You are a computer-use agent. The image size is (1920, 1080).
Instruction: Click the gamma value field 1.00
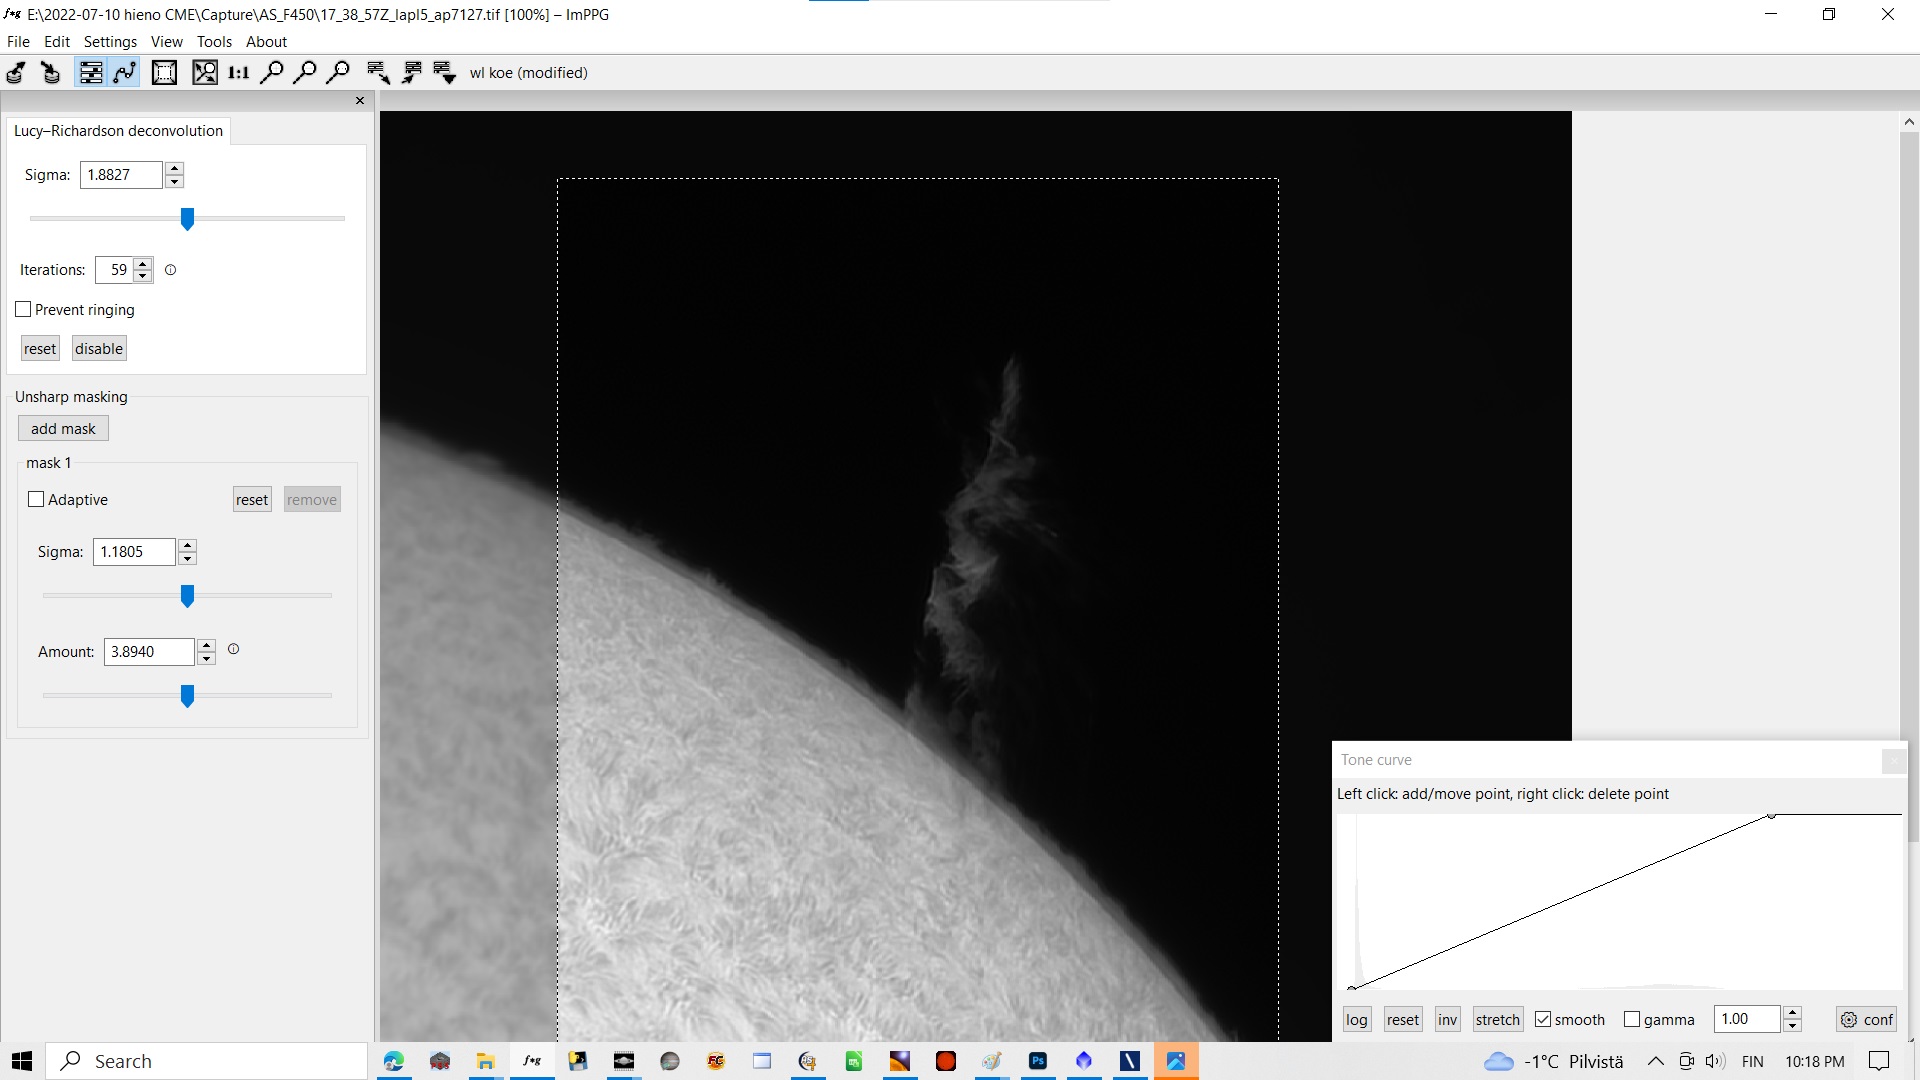(x=1747, y=1019)
